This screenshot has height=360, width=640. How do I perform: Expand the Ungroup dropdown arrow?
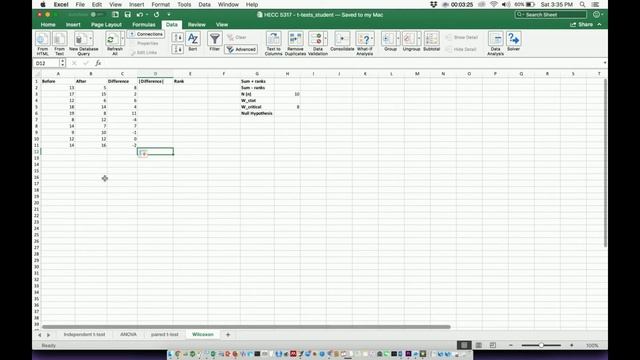coord(419,38)
